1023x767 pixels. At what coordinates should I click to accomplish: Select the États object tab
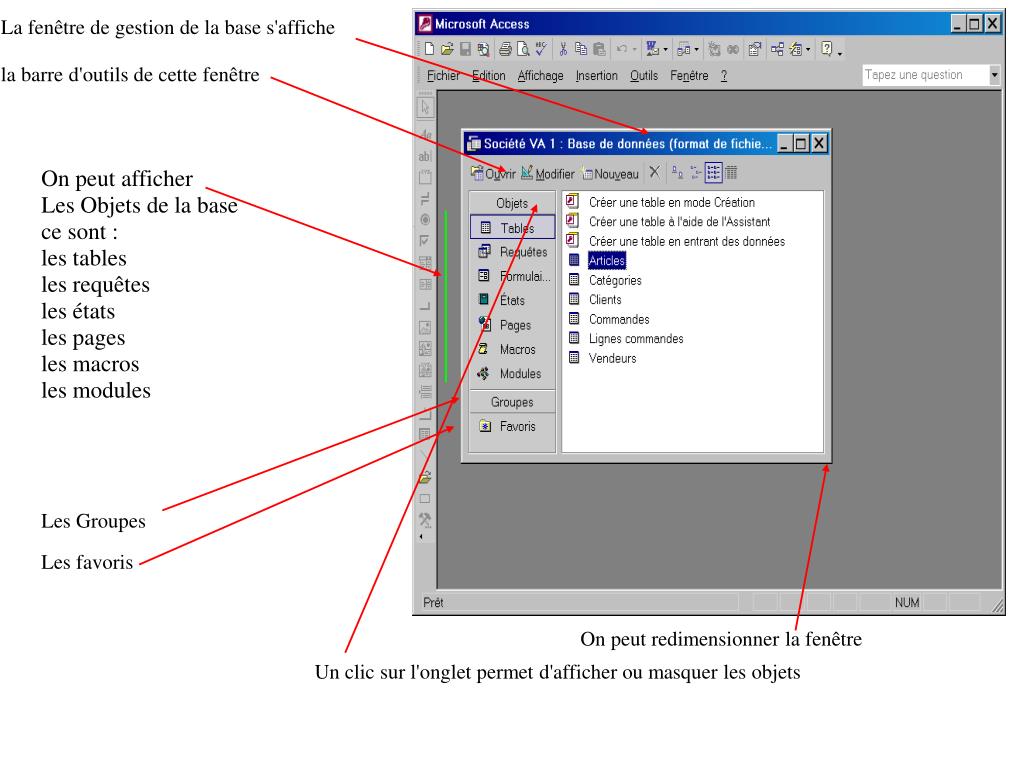coord(512,300)
